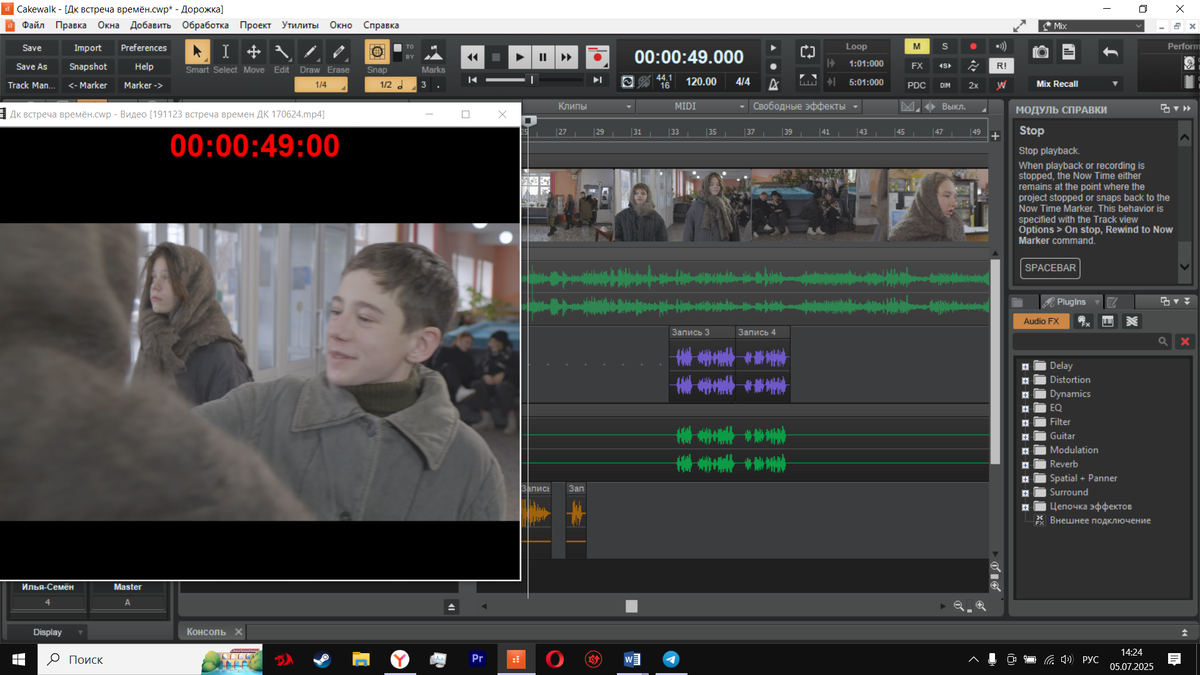Open Telegram from the taskbar
The height and width of the screenshot is (675, 1200).
(x=670, y=660)
